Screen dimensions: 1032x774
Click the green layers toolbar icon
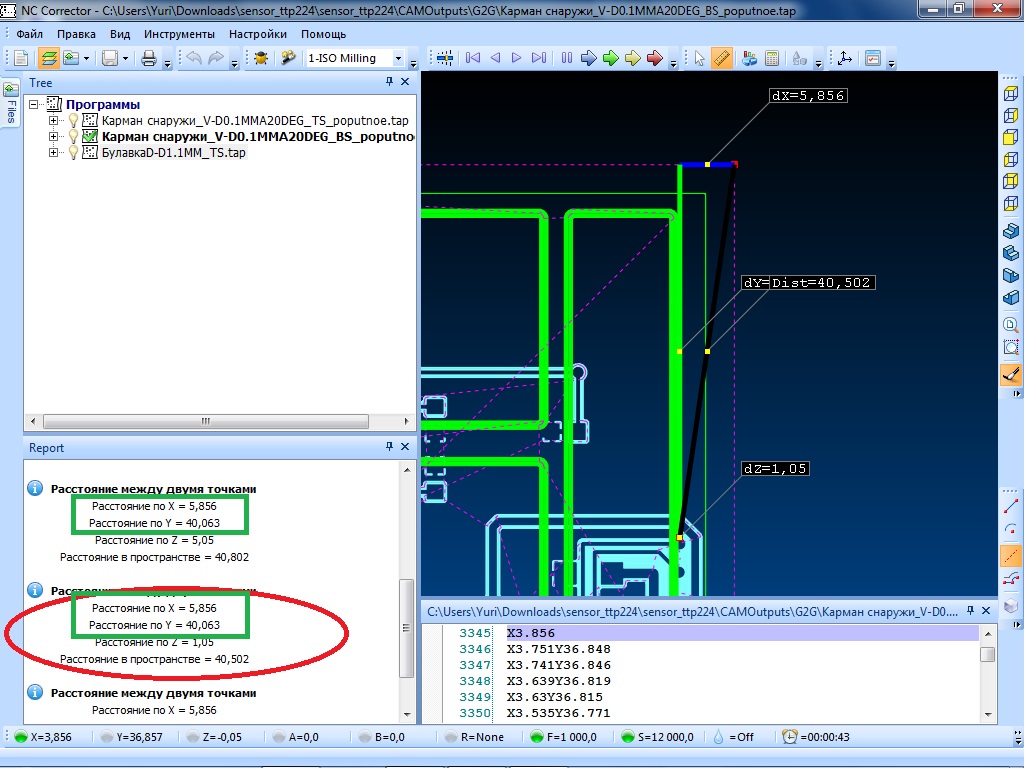(48, 59)
